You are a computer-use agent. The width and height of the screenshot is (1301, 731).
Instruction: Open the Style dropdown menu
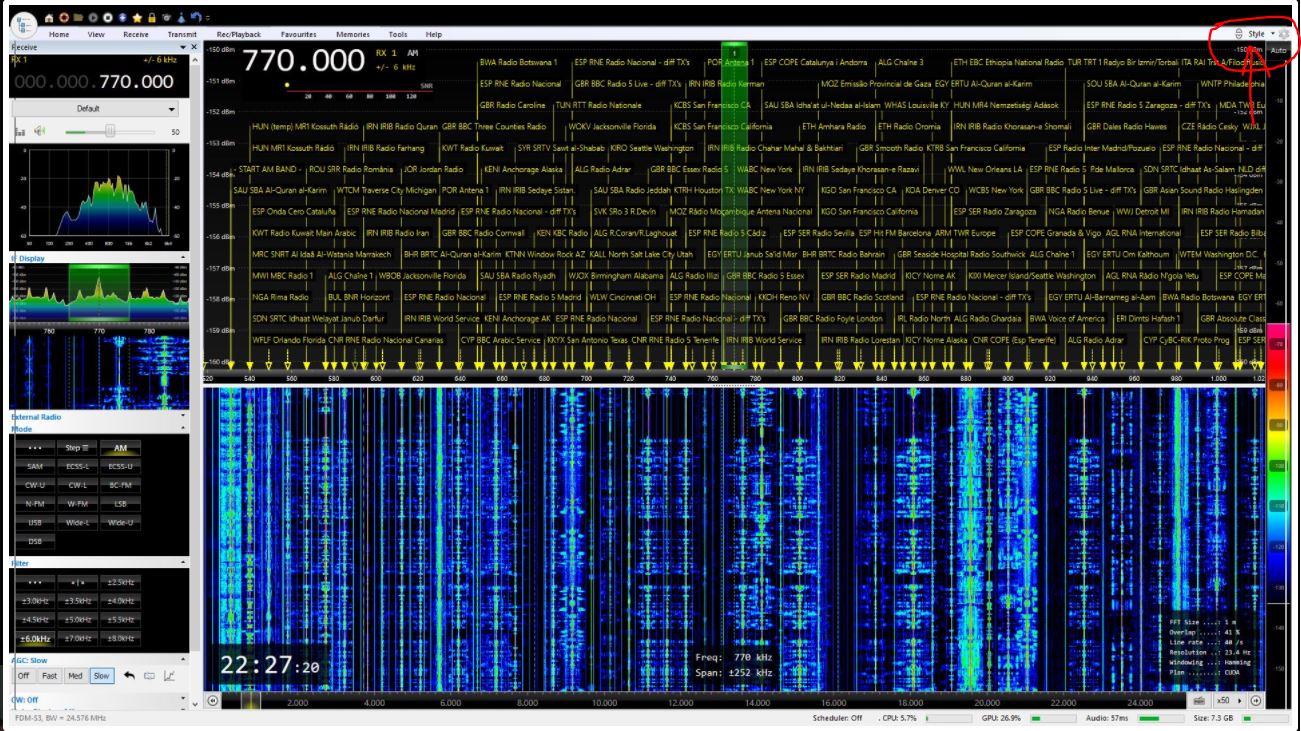(1259, 34)
